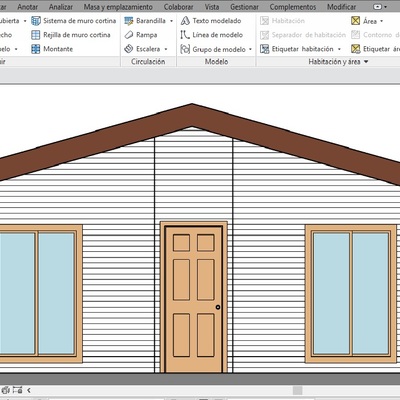Viewport: 400px width, 400px height.
Task: Switch to the Analizar tab
Action: [61, 7]
